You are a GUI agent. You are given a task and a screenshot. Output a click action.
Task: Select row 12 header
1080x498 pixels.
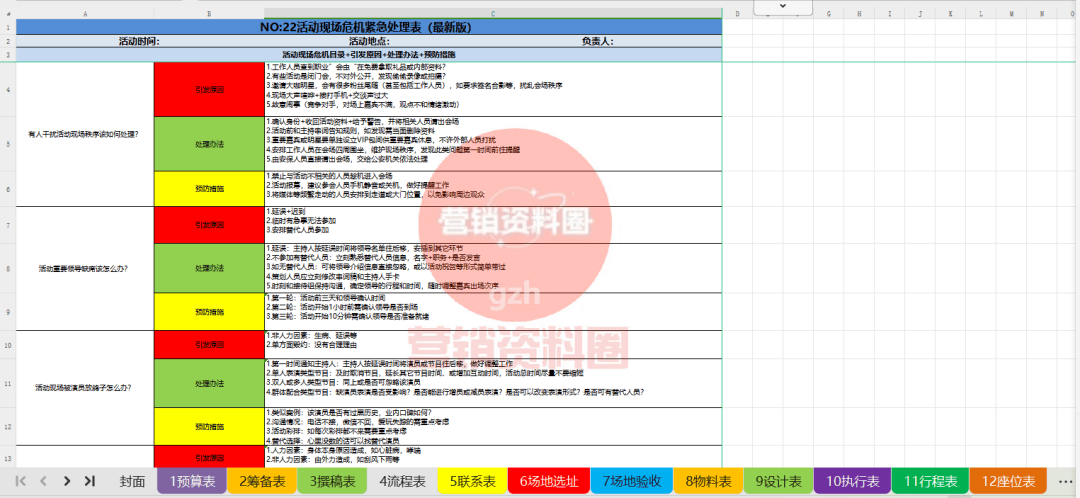(8, 426)
